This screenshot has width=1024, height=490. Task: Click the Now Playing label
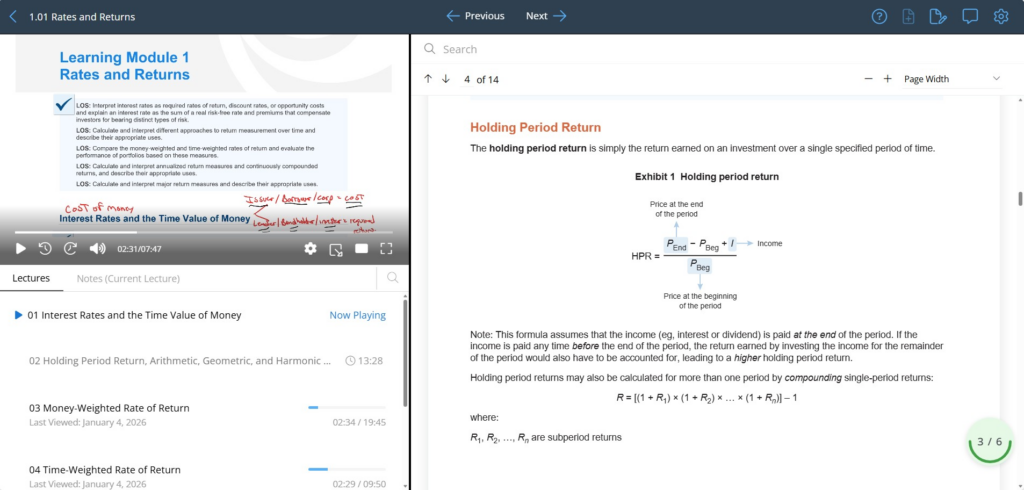[357, 316]
